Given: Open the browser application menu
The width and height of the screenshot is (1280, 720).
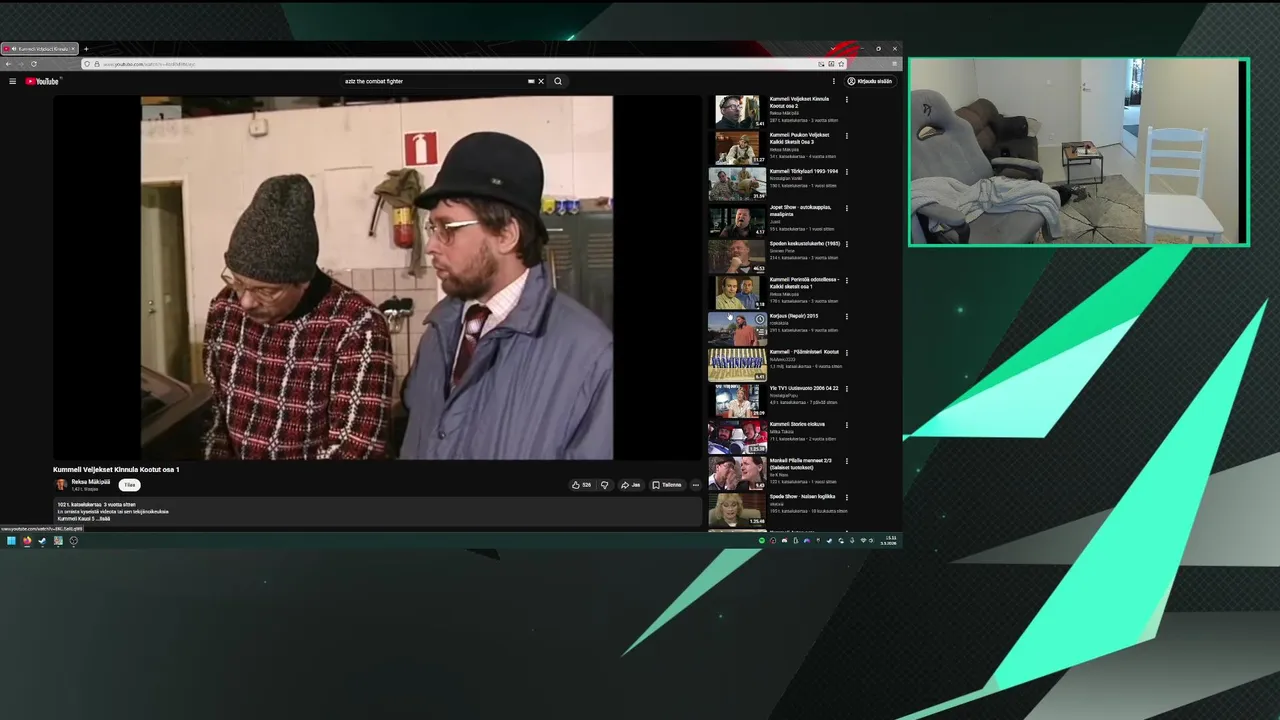Looking at the screenshot, I should [894, 64].
